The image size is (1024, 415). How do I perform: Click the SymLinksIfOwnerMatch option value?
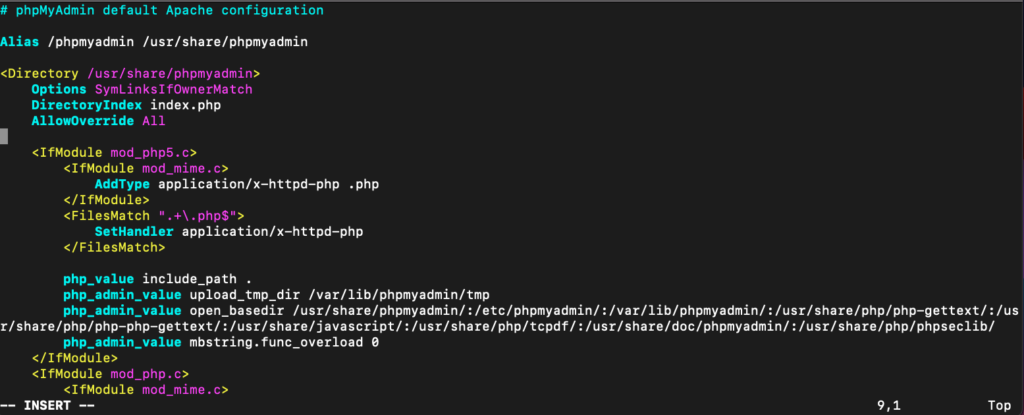pyautogui.click(x=174, y=90)
